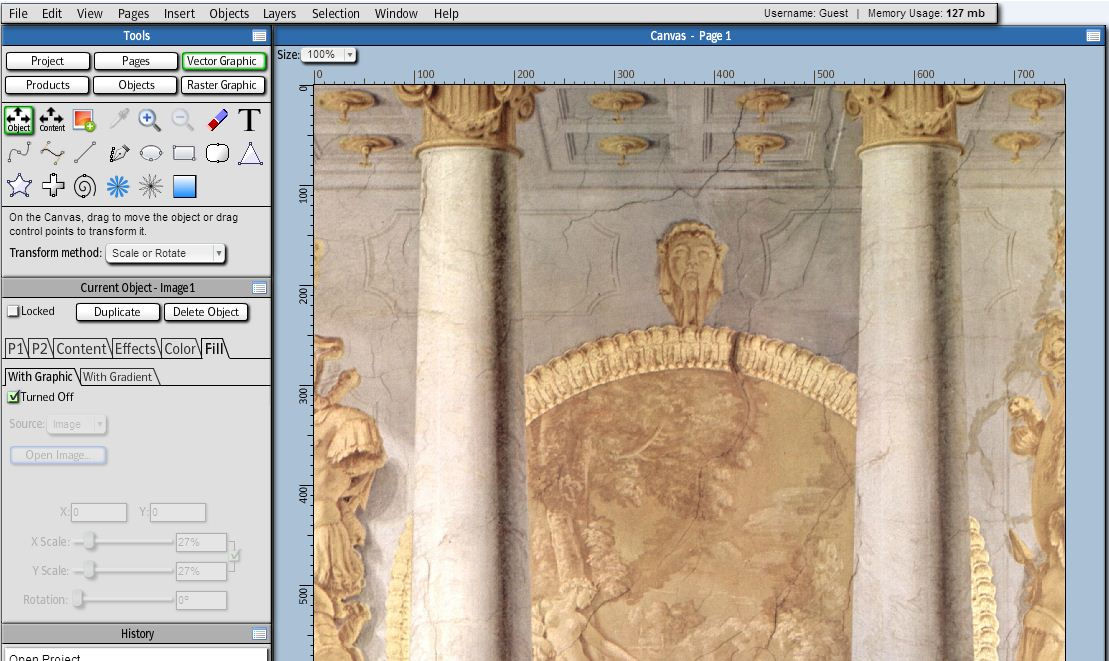
Task: Uncheck the Turned Off checkbox
Action: coord(13,397)
